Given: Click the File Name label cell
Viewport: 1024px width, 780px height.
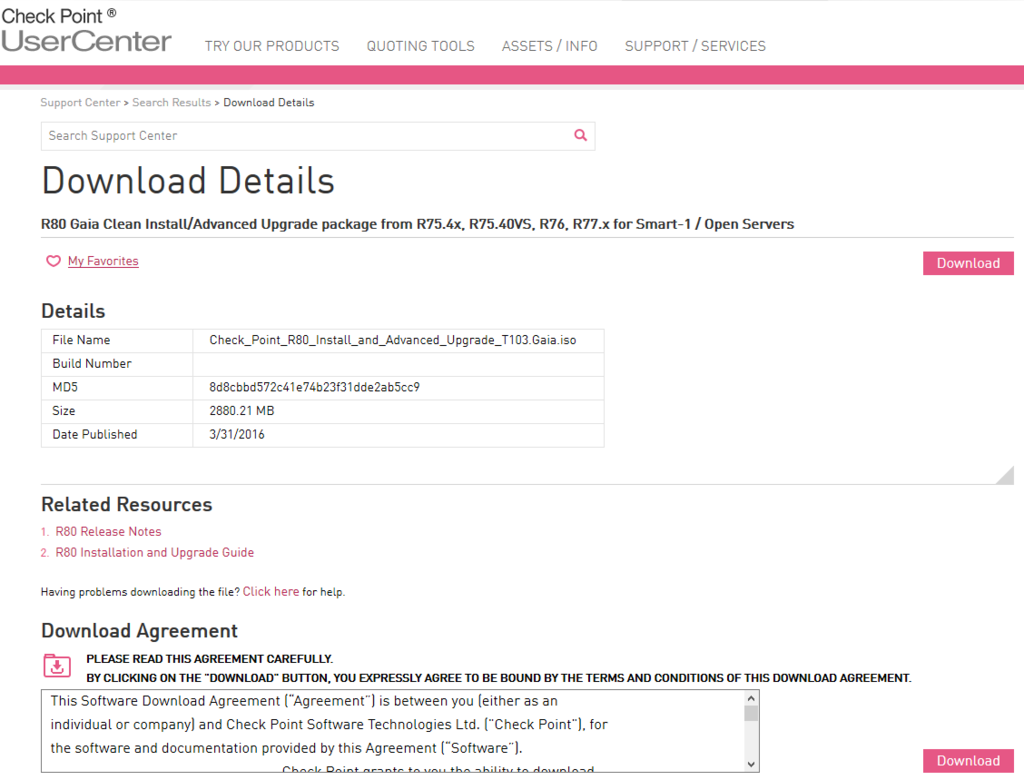Looking at the screenshot, I should pyautogui.click(x=117, y=340).
